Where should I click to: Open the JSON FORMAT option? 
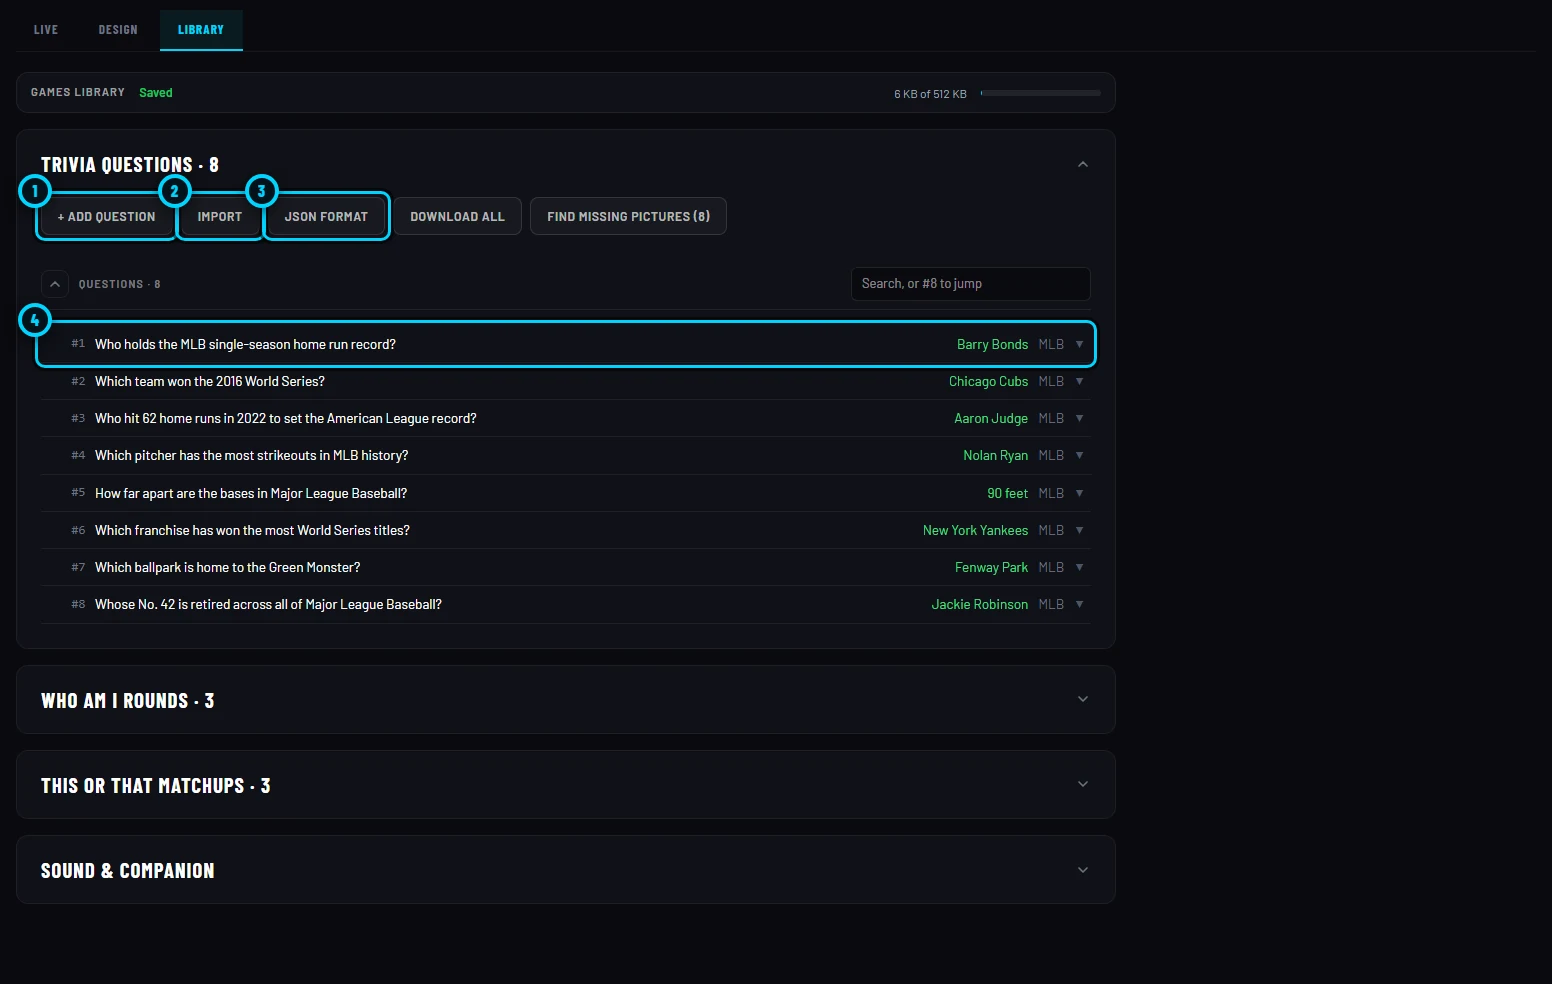coord(326,217)
